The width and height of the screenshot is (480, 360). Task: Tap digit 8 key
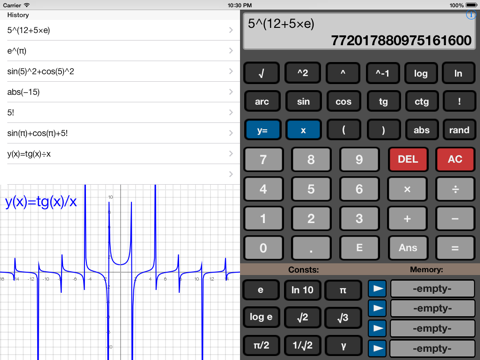tap(311, 159)
